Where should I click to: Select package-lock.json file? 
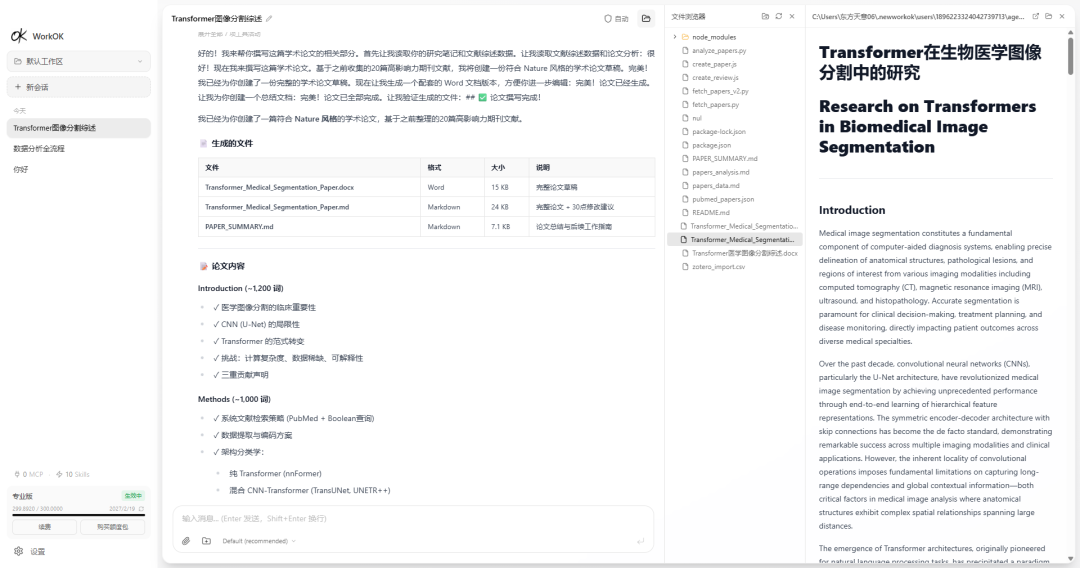[735, 132]
